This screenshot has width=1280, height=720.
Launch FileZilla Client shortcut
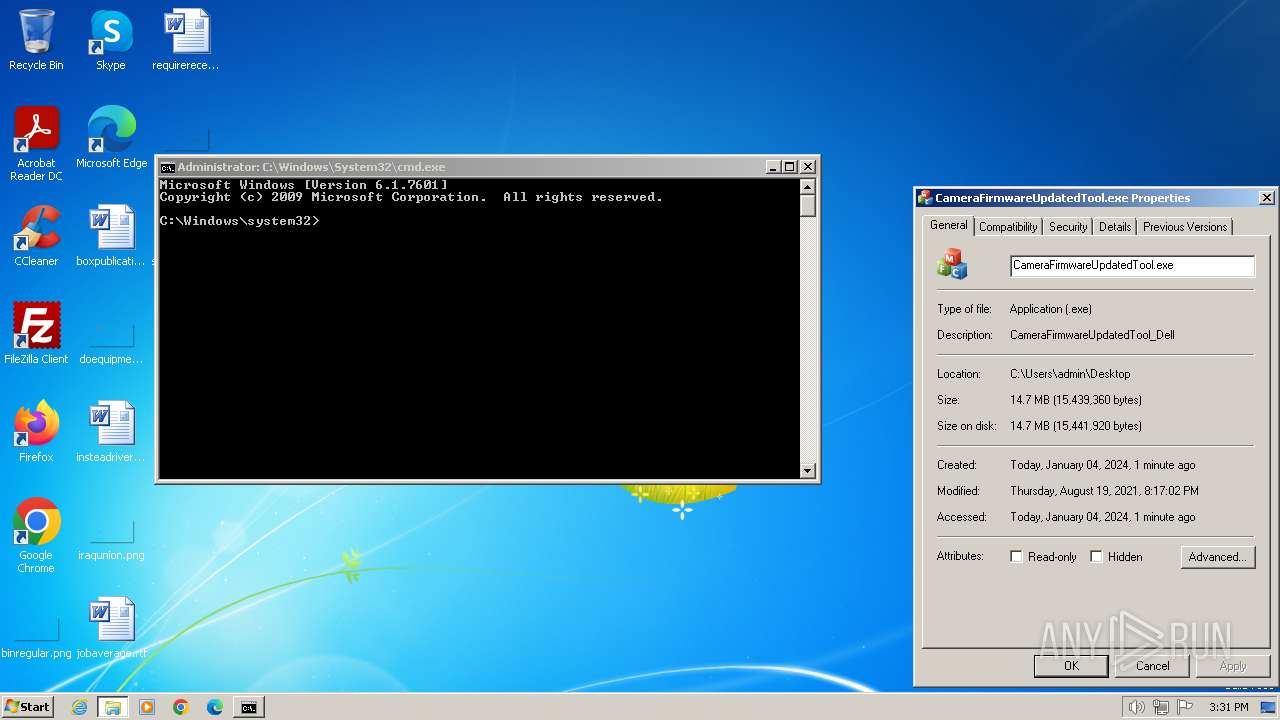(x=36, y=334)
